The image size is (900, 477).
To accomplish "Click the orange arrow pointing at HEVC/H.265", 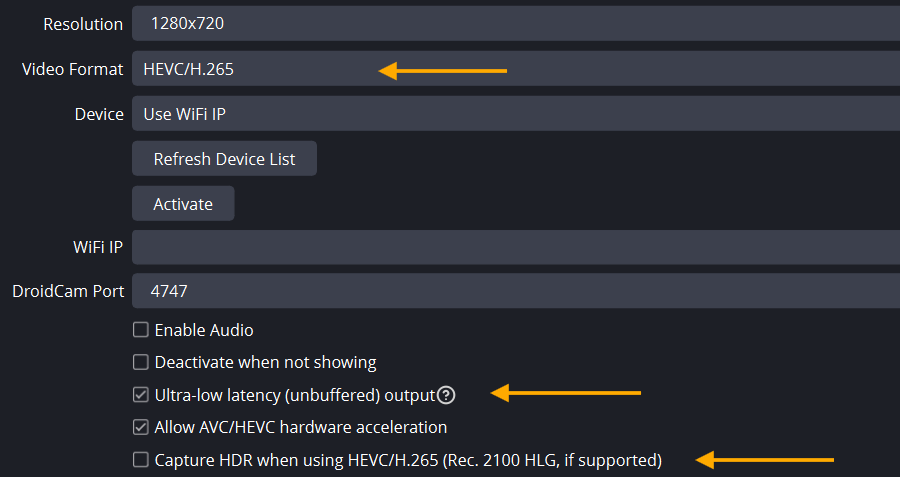I will click(443, 71).
